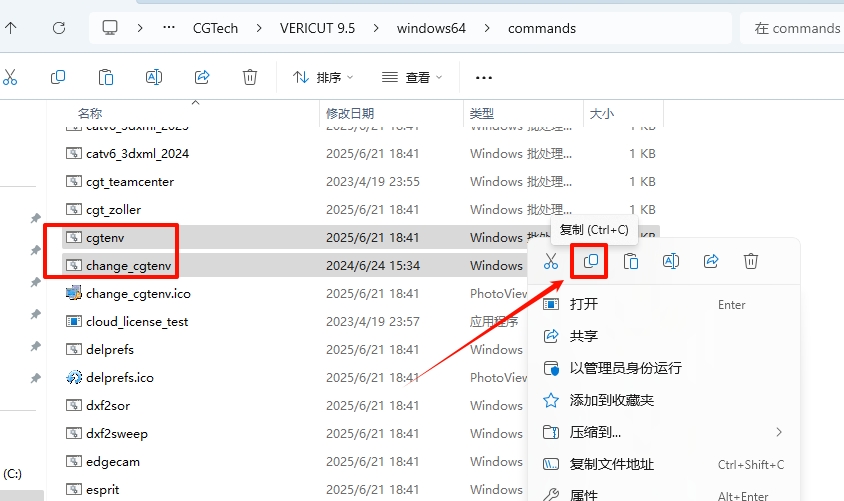844x501 pixels.
Task: Select the catv6_3dxml_2024 file name
Action: coord(137,153)
